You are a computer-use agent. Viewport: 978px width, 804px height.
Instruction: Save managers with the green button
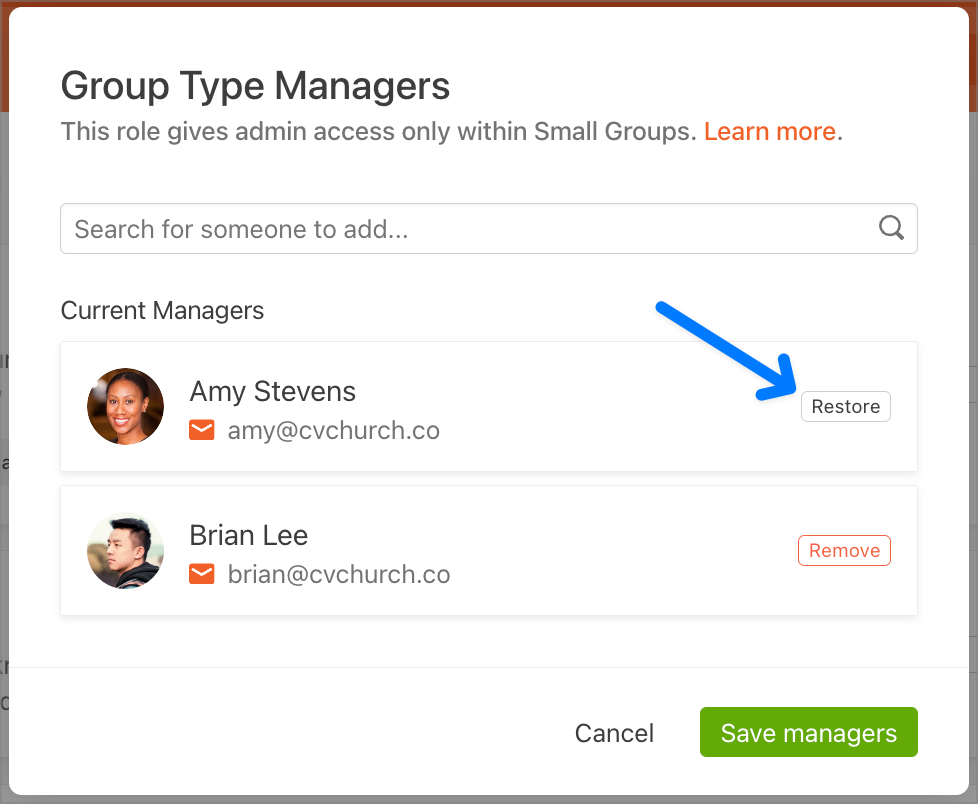[x=808, y=732]
